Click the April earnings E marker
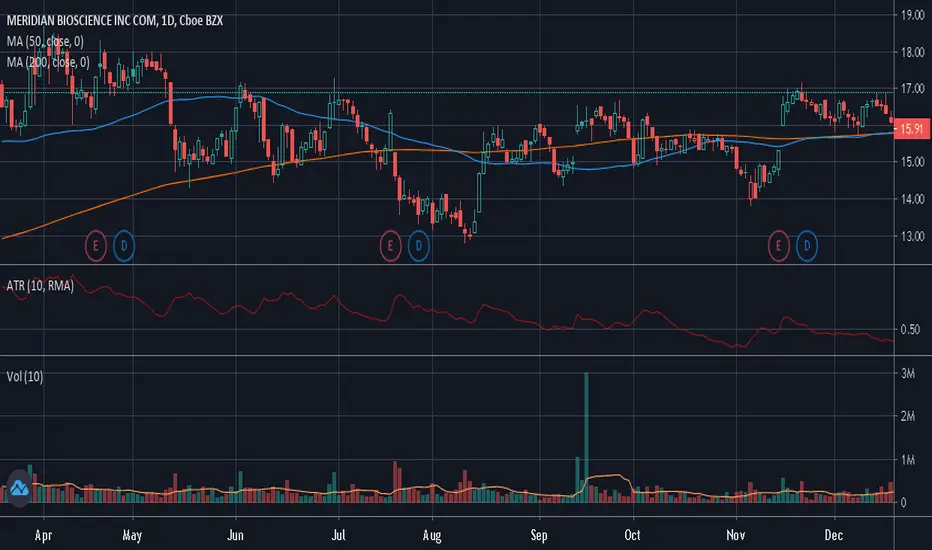The image size is (932, 550). tap(95, 246)
